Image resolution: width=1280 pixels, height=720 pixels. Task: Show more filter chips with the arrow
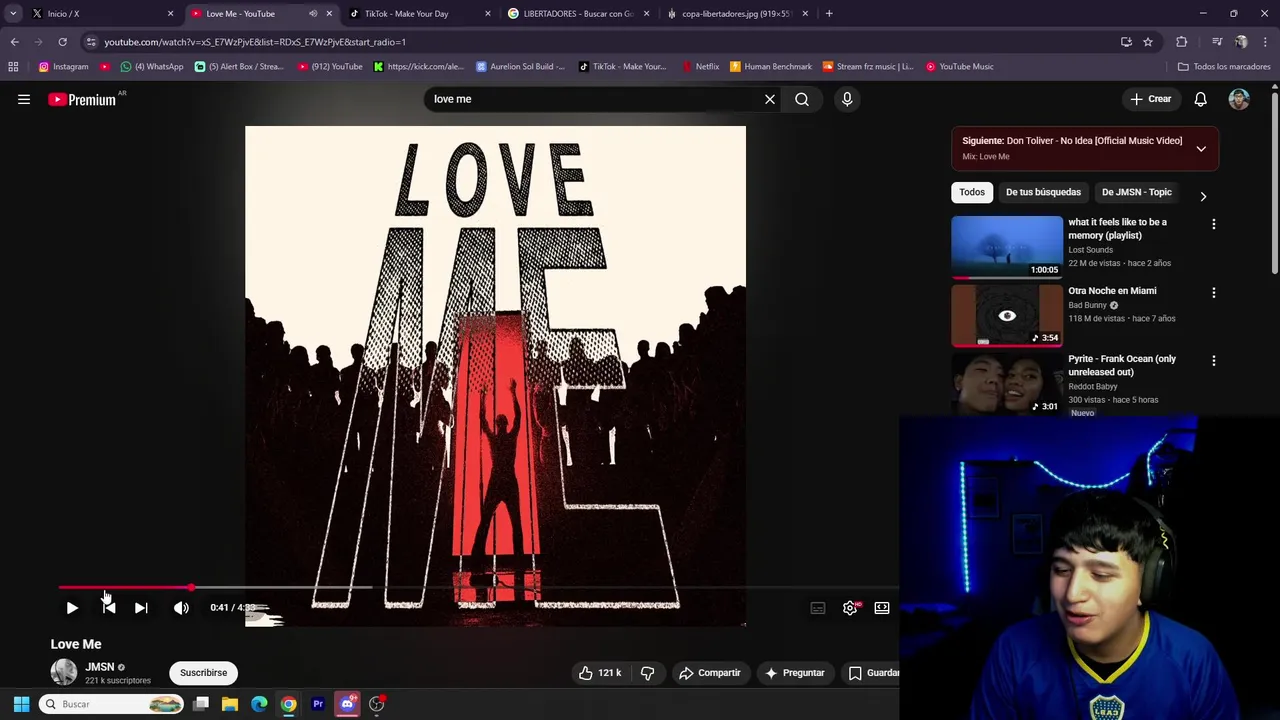1203,196
